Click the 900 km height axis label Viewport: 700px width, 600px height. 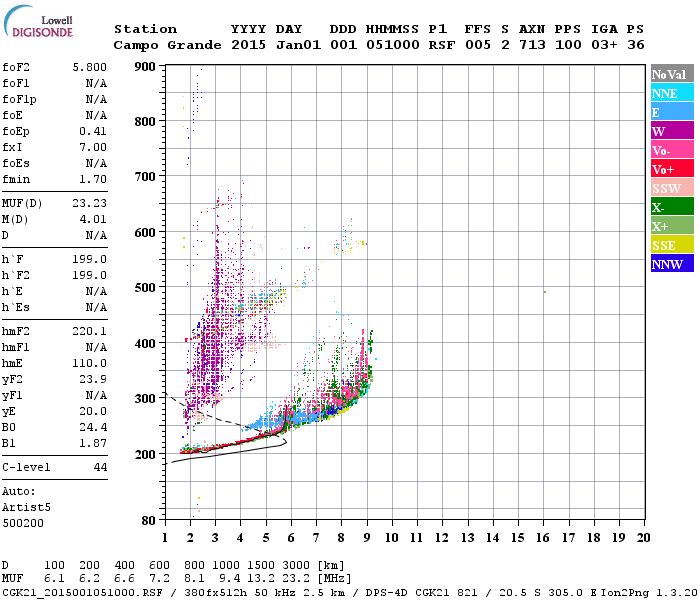[x=145, y=67]
